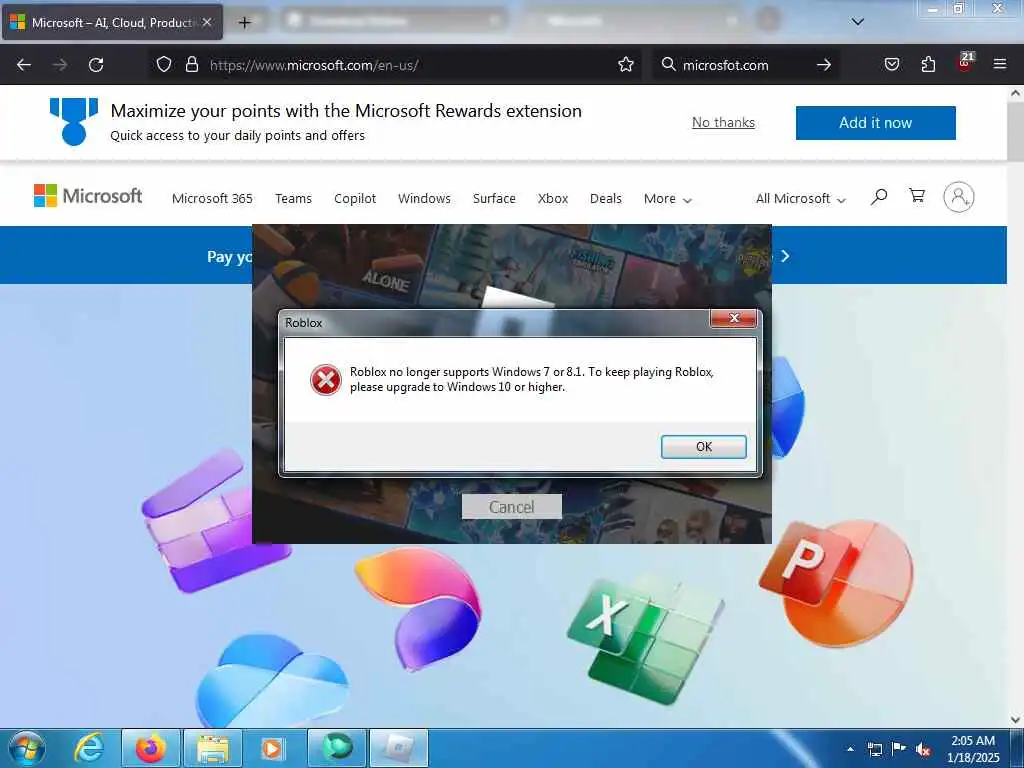The width and height of the screenshot is (1024, 768).
Task: Click the taskbar clock showing 2:05 AM
Action: tap(973, 749)
